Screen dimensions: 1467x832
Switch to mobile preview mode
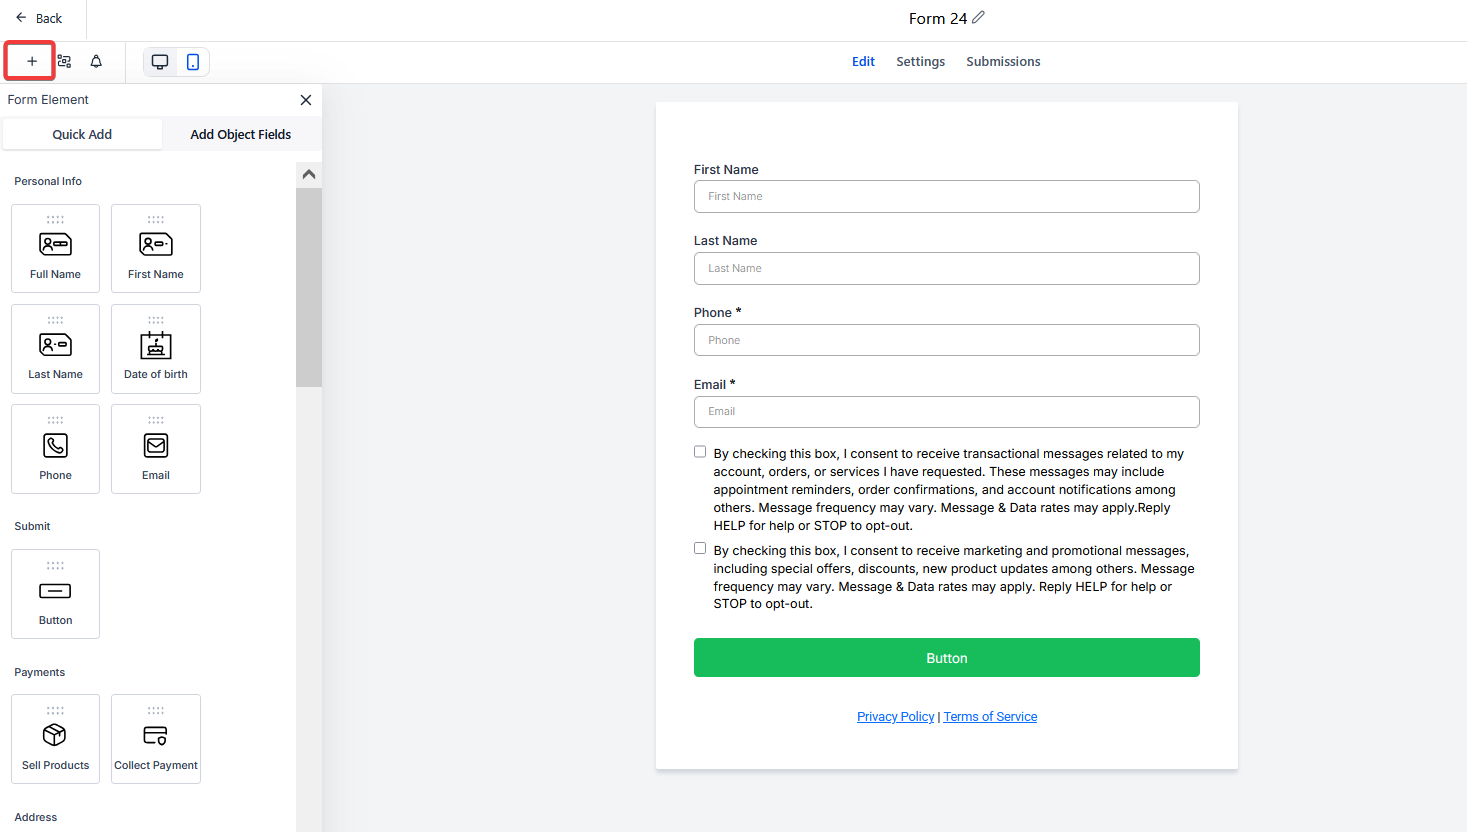click(193, 62)
